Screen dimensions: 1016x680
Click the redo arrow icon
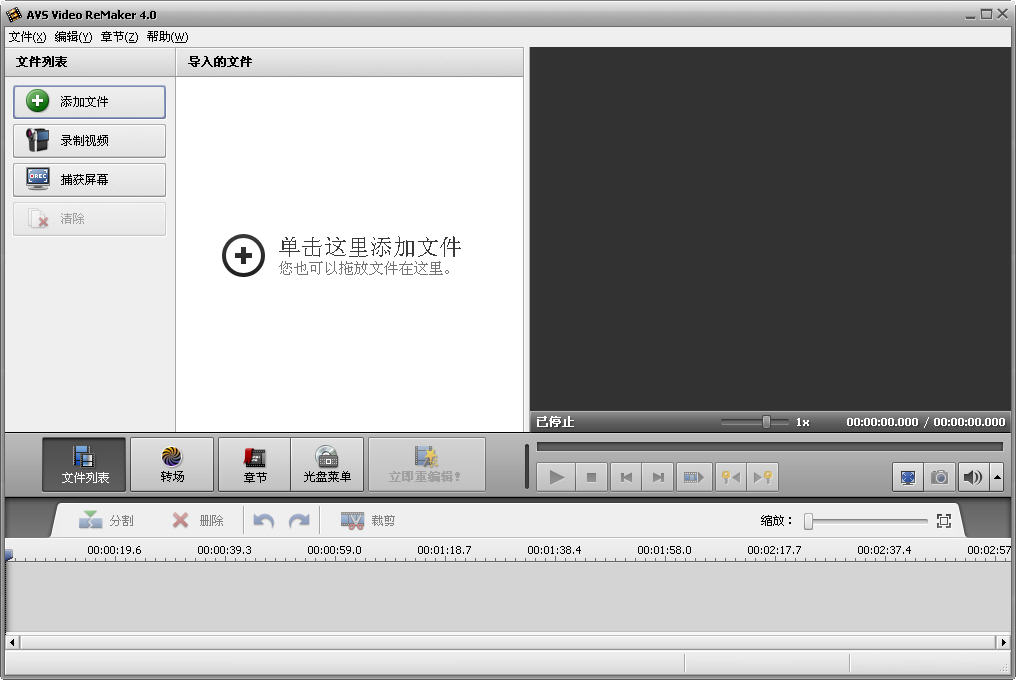296,520
